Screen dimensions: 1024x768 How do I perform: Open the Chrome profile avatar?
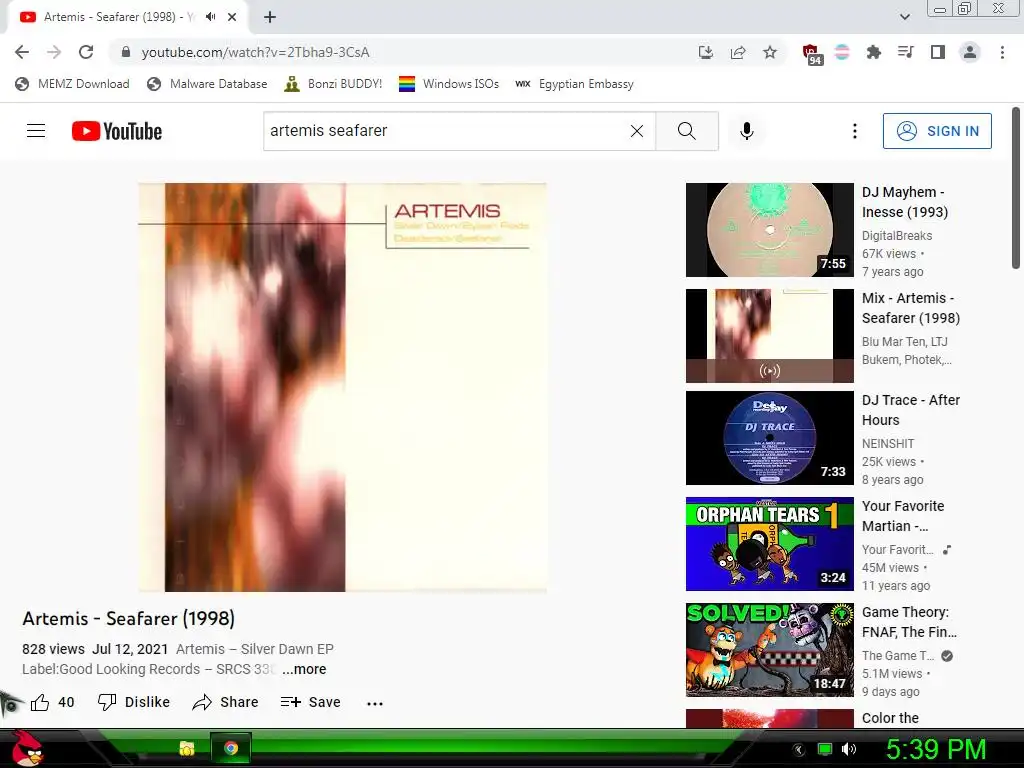point(970,52)
